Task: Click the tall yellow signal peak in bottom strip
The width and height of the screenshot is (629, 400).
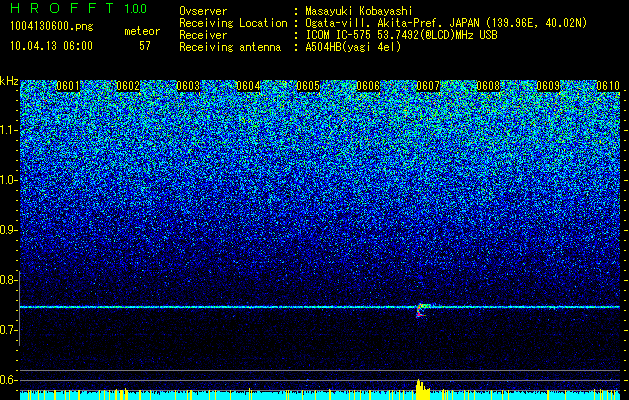Action: pos(422,390)
